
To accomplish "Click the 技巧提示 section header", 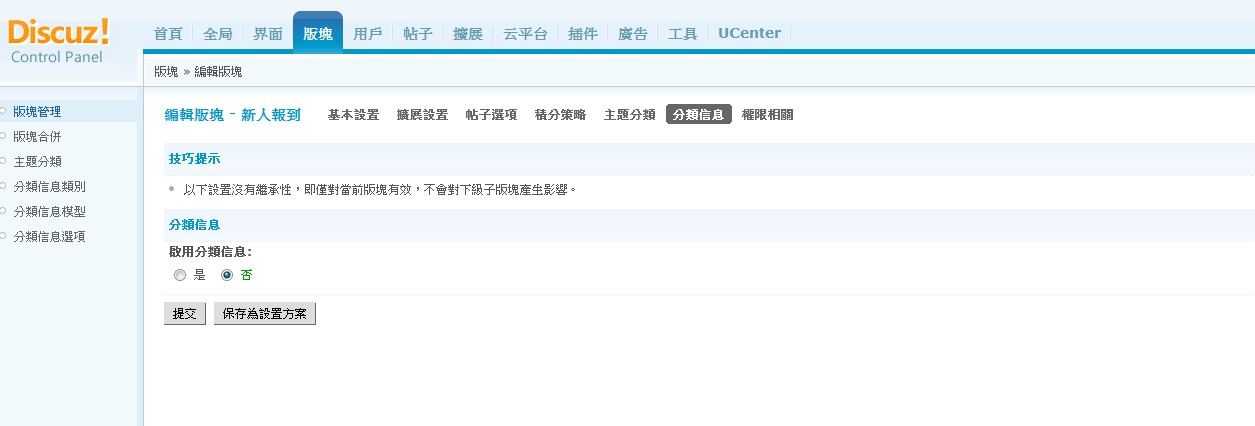I will (195, 159).
